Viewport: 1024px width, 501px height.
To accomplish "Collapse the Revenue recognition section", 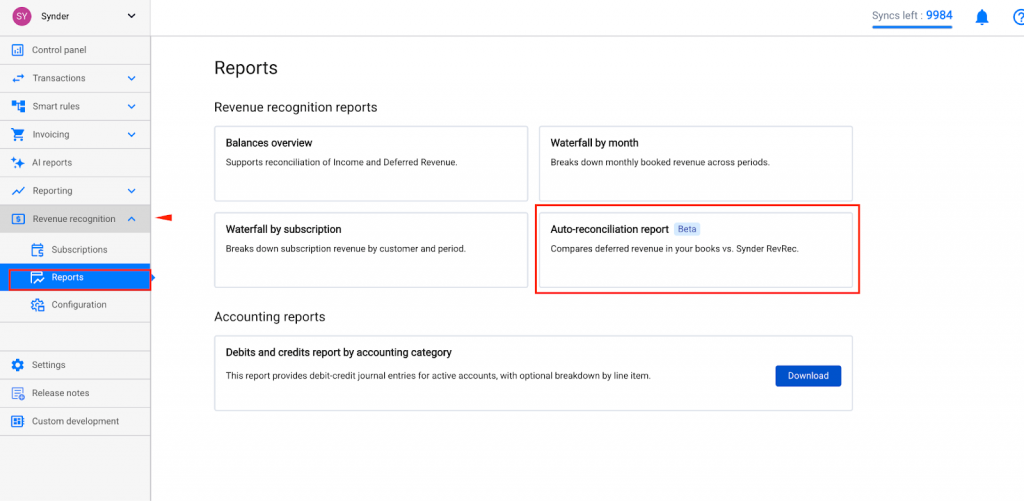I will click(131, 219).
